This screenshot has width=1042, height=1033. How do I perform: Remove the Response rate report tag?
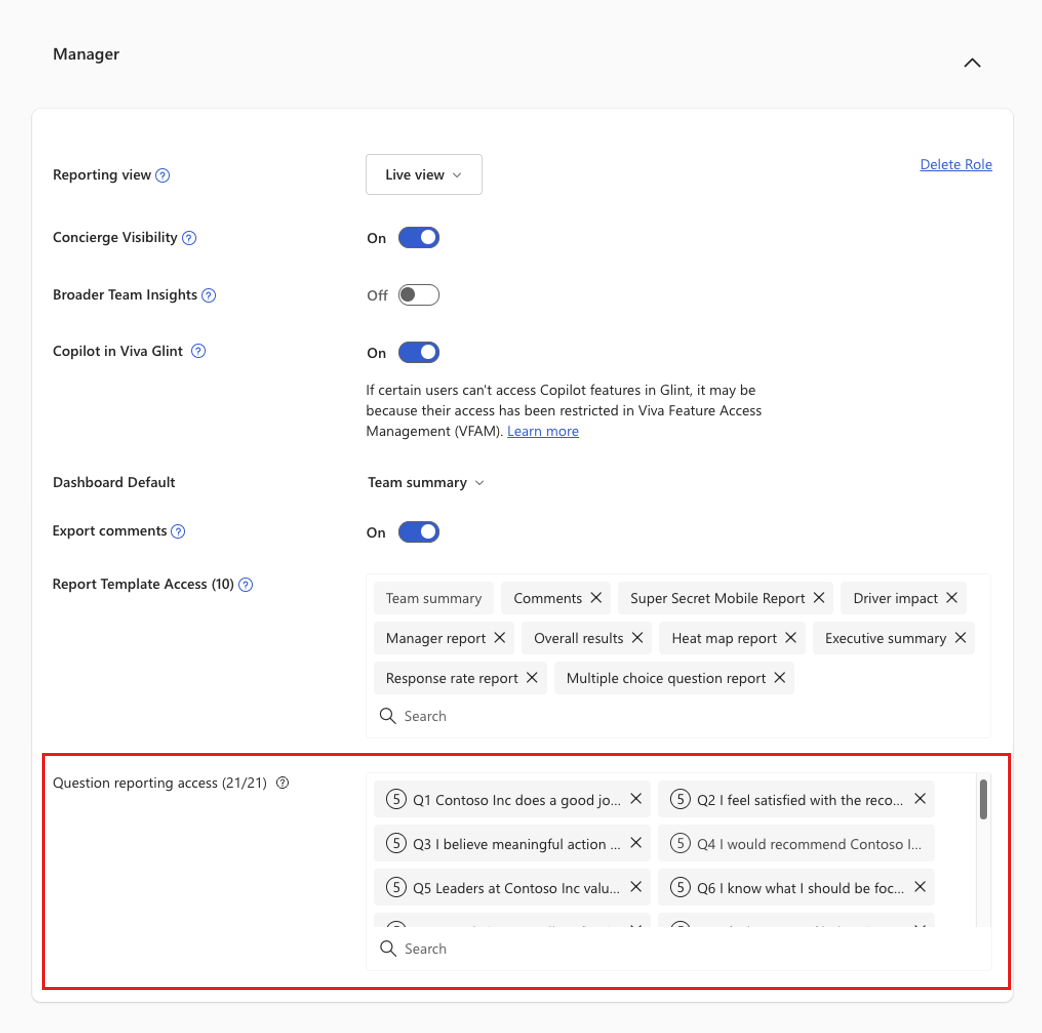532,677
